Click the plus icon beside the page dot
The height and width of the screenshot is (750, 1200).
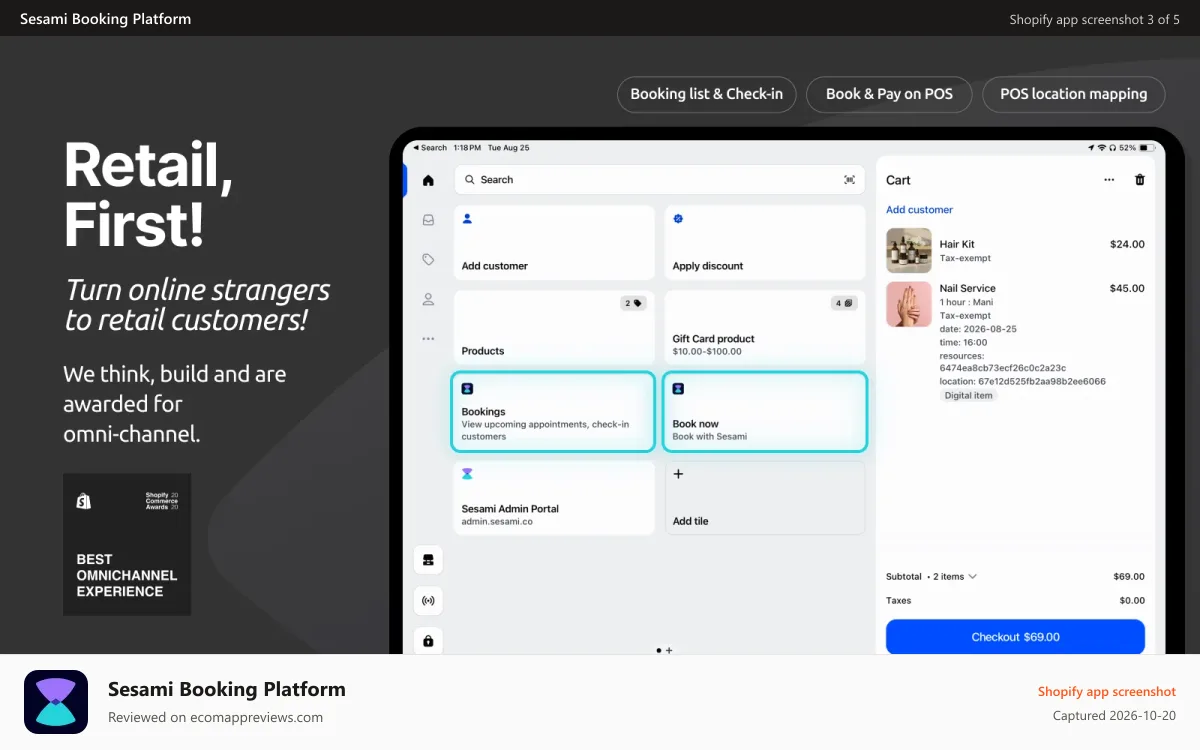tap(669, 650)
